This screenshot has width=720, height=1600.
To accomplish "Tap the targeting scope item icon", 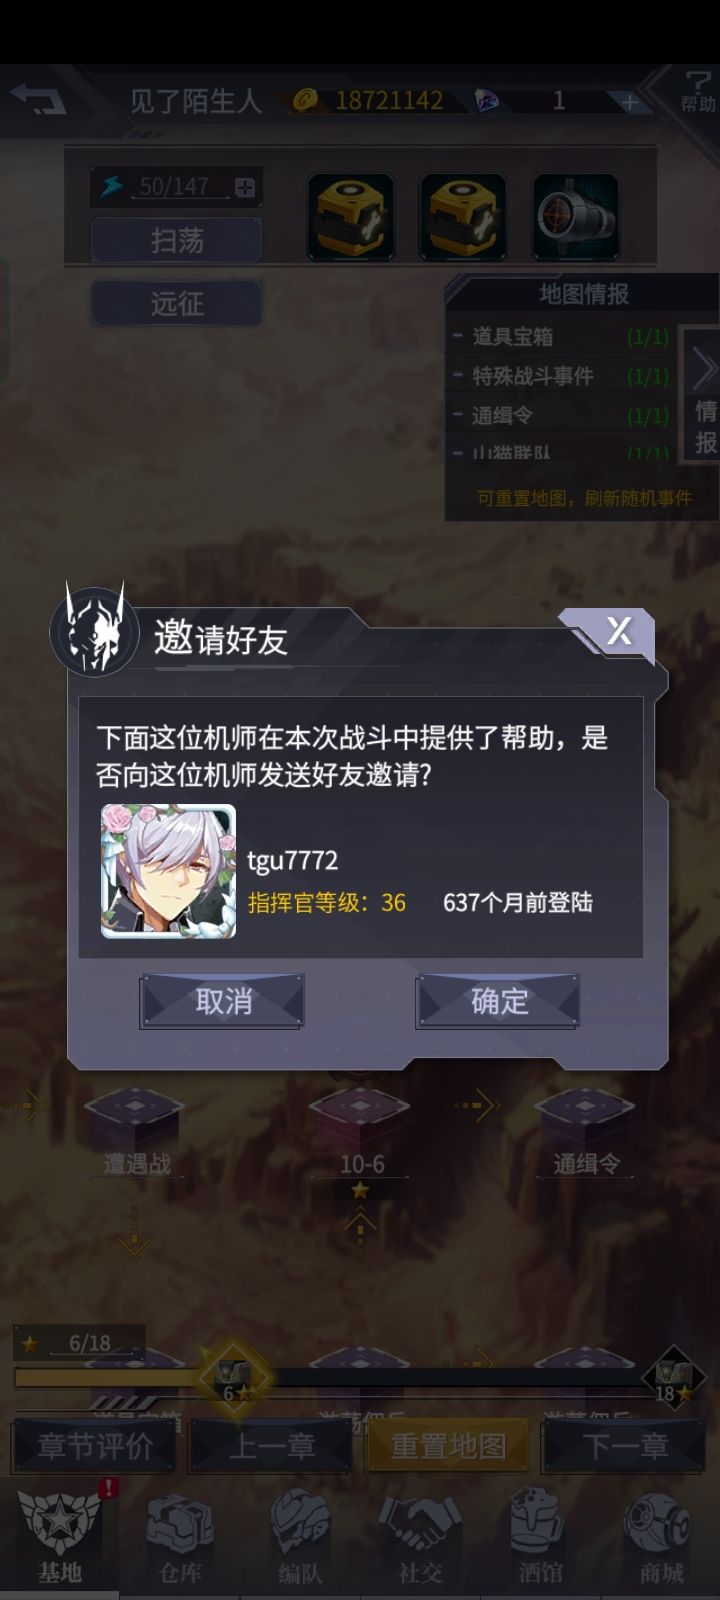I will (x=575, y=216).
